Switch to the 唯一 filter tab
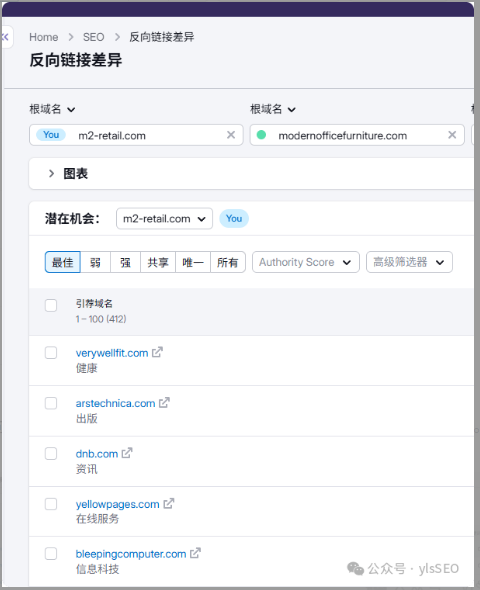Screen dimensions: 480x590 [x=193, y=262]
